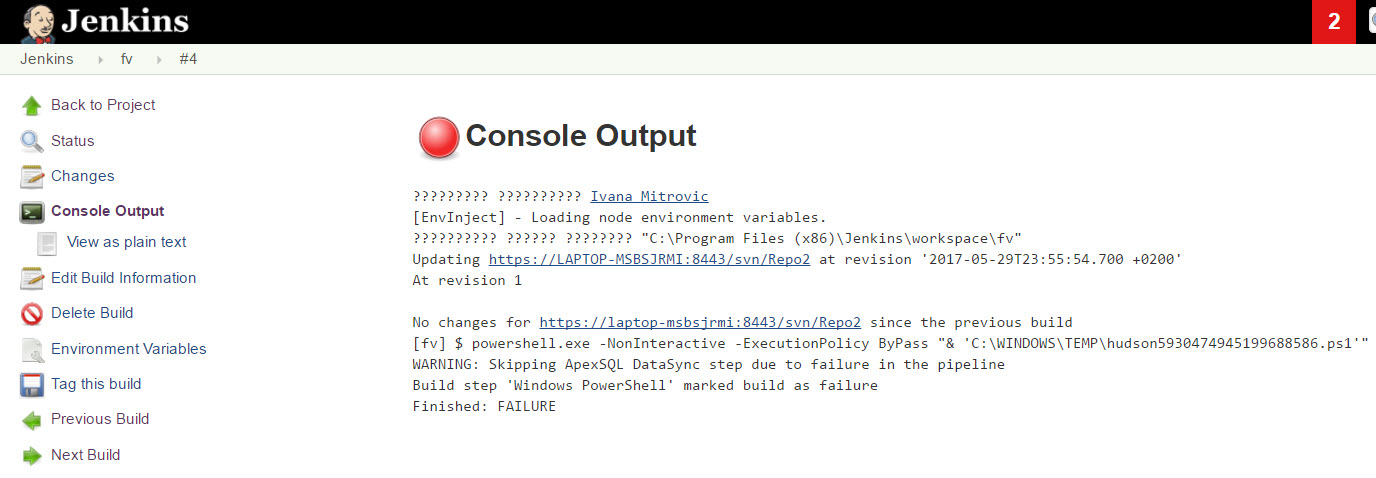1376x478 pixels.
Task: Click the green Next Build arrow icon
Action: tap(32, 456)
